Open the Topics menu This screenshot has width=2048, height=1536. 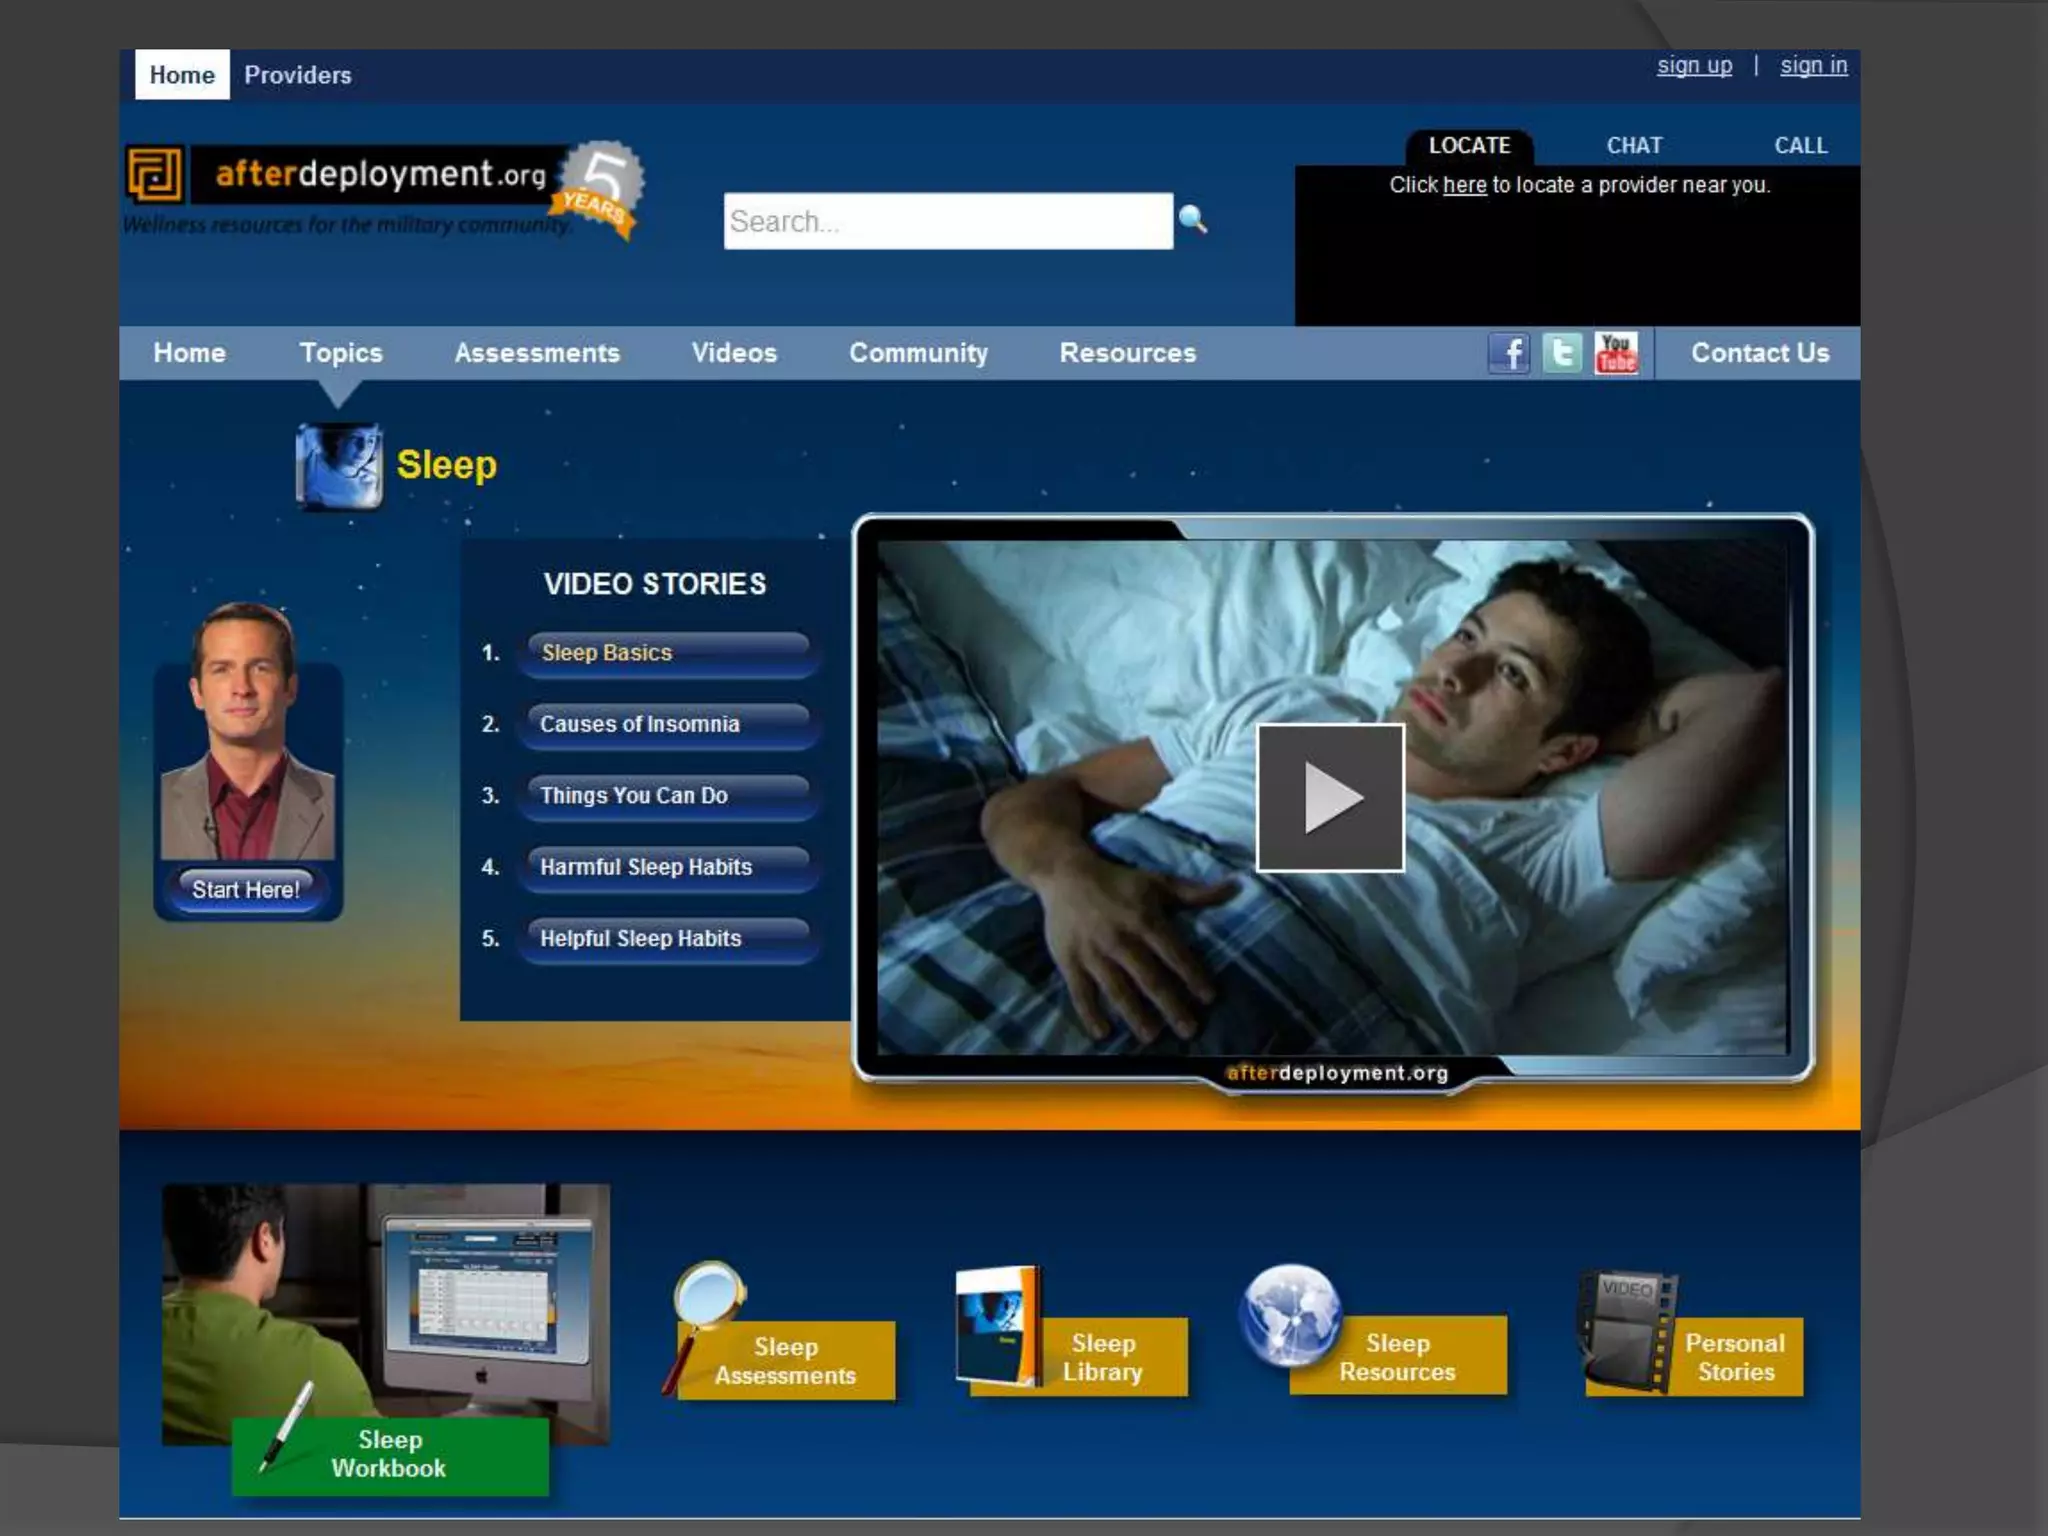[341, 353]
